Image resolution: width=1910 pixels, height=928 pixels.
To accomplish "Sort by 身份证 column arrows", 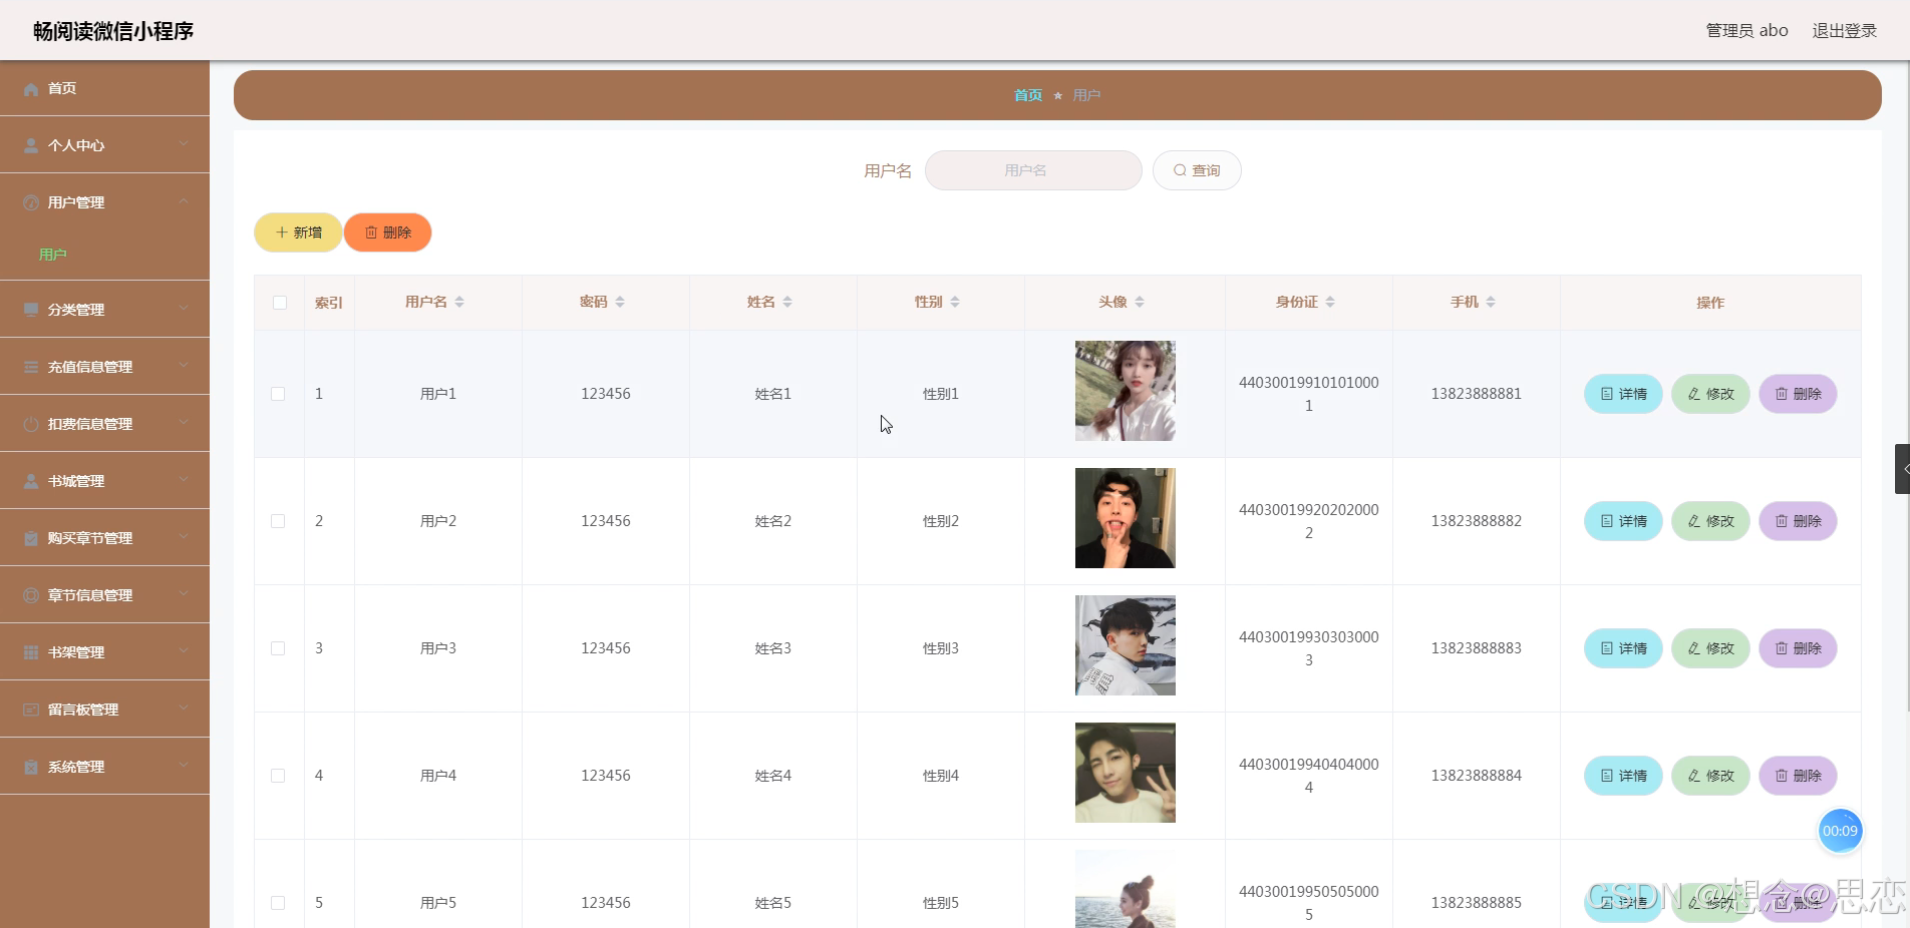I will pos(1330,302).
